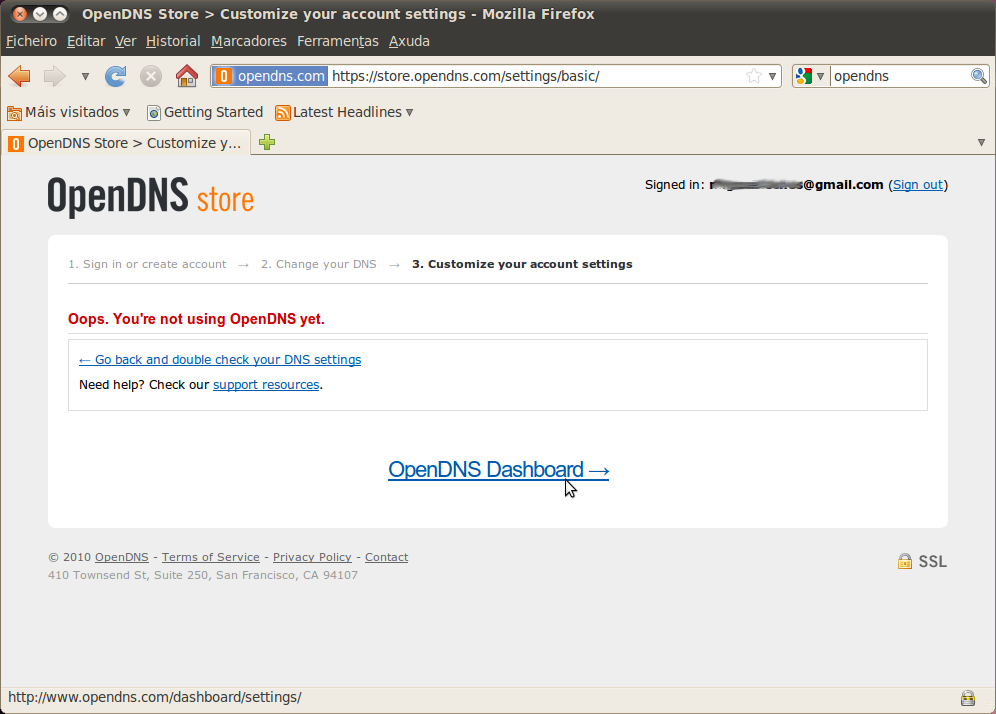Open the back/forward history dropdown arrow
This screenshot has width=996, height=714.
click(85, 77)
